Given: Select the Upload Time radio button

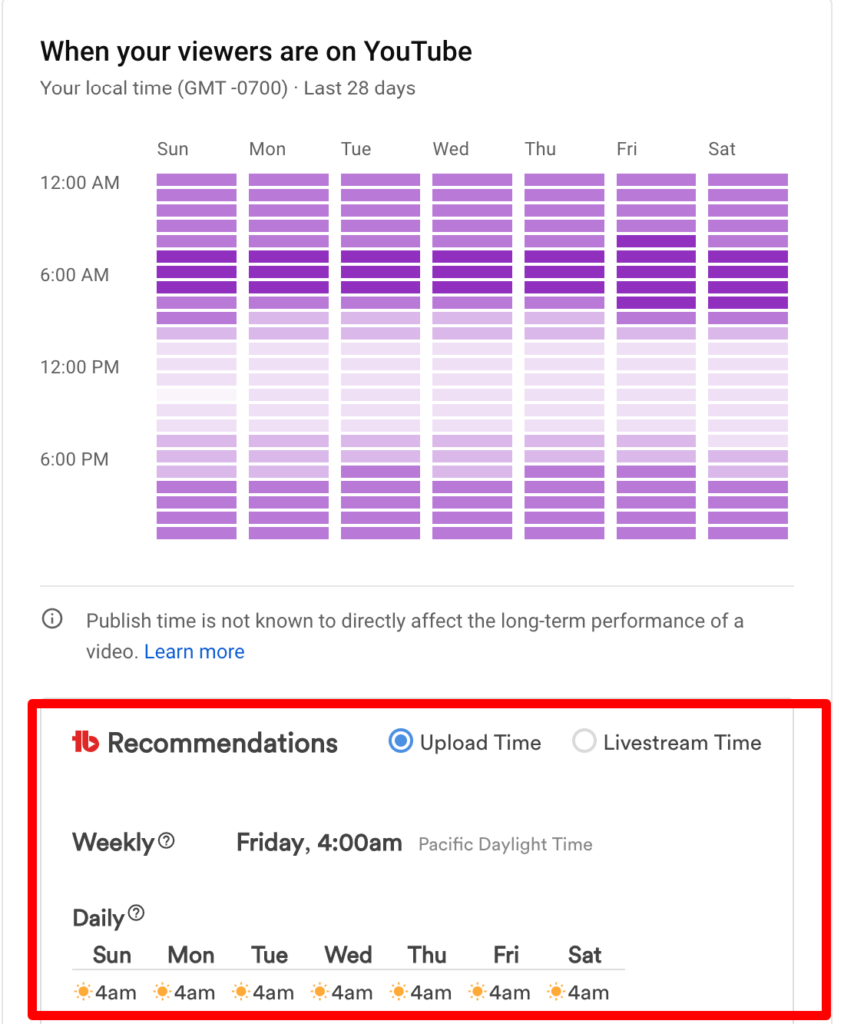Looking at the screenshot, I should click(x=402, y=742).
